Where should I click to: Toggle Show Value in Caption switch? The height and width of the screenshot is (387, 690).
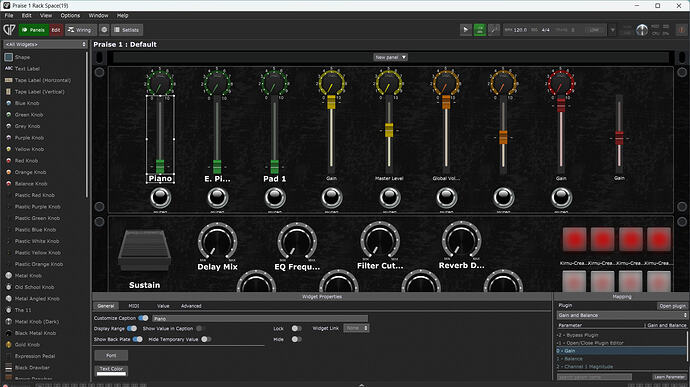click(200, 328)
